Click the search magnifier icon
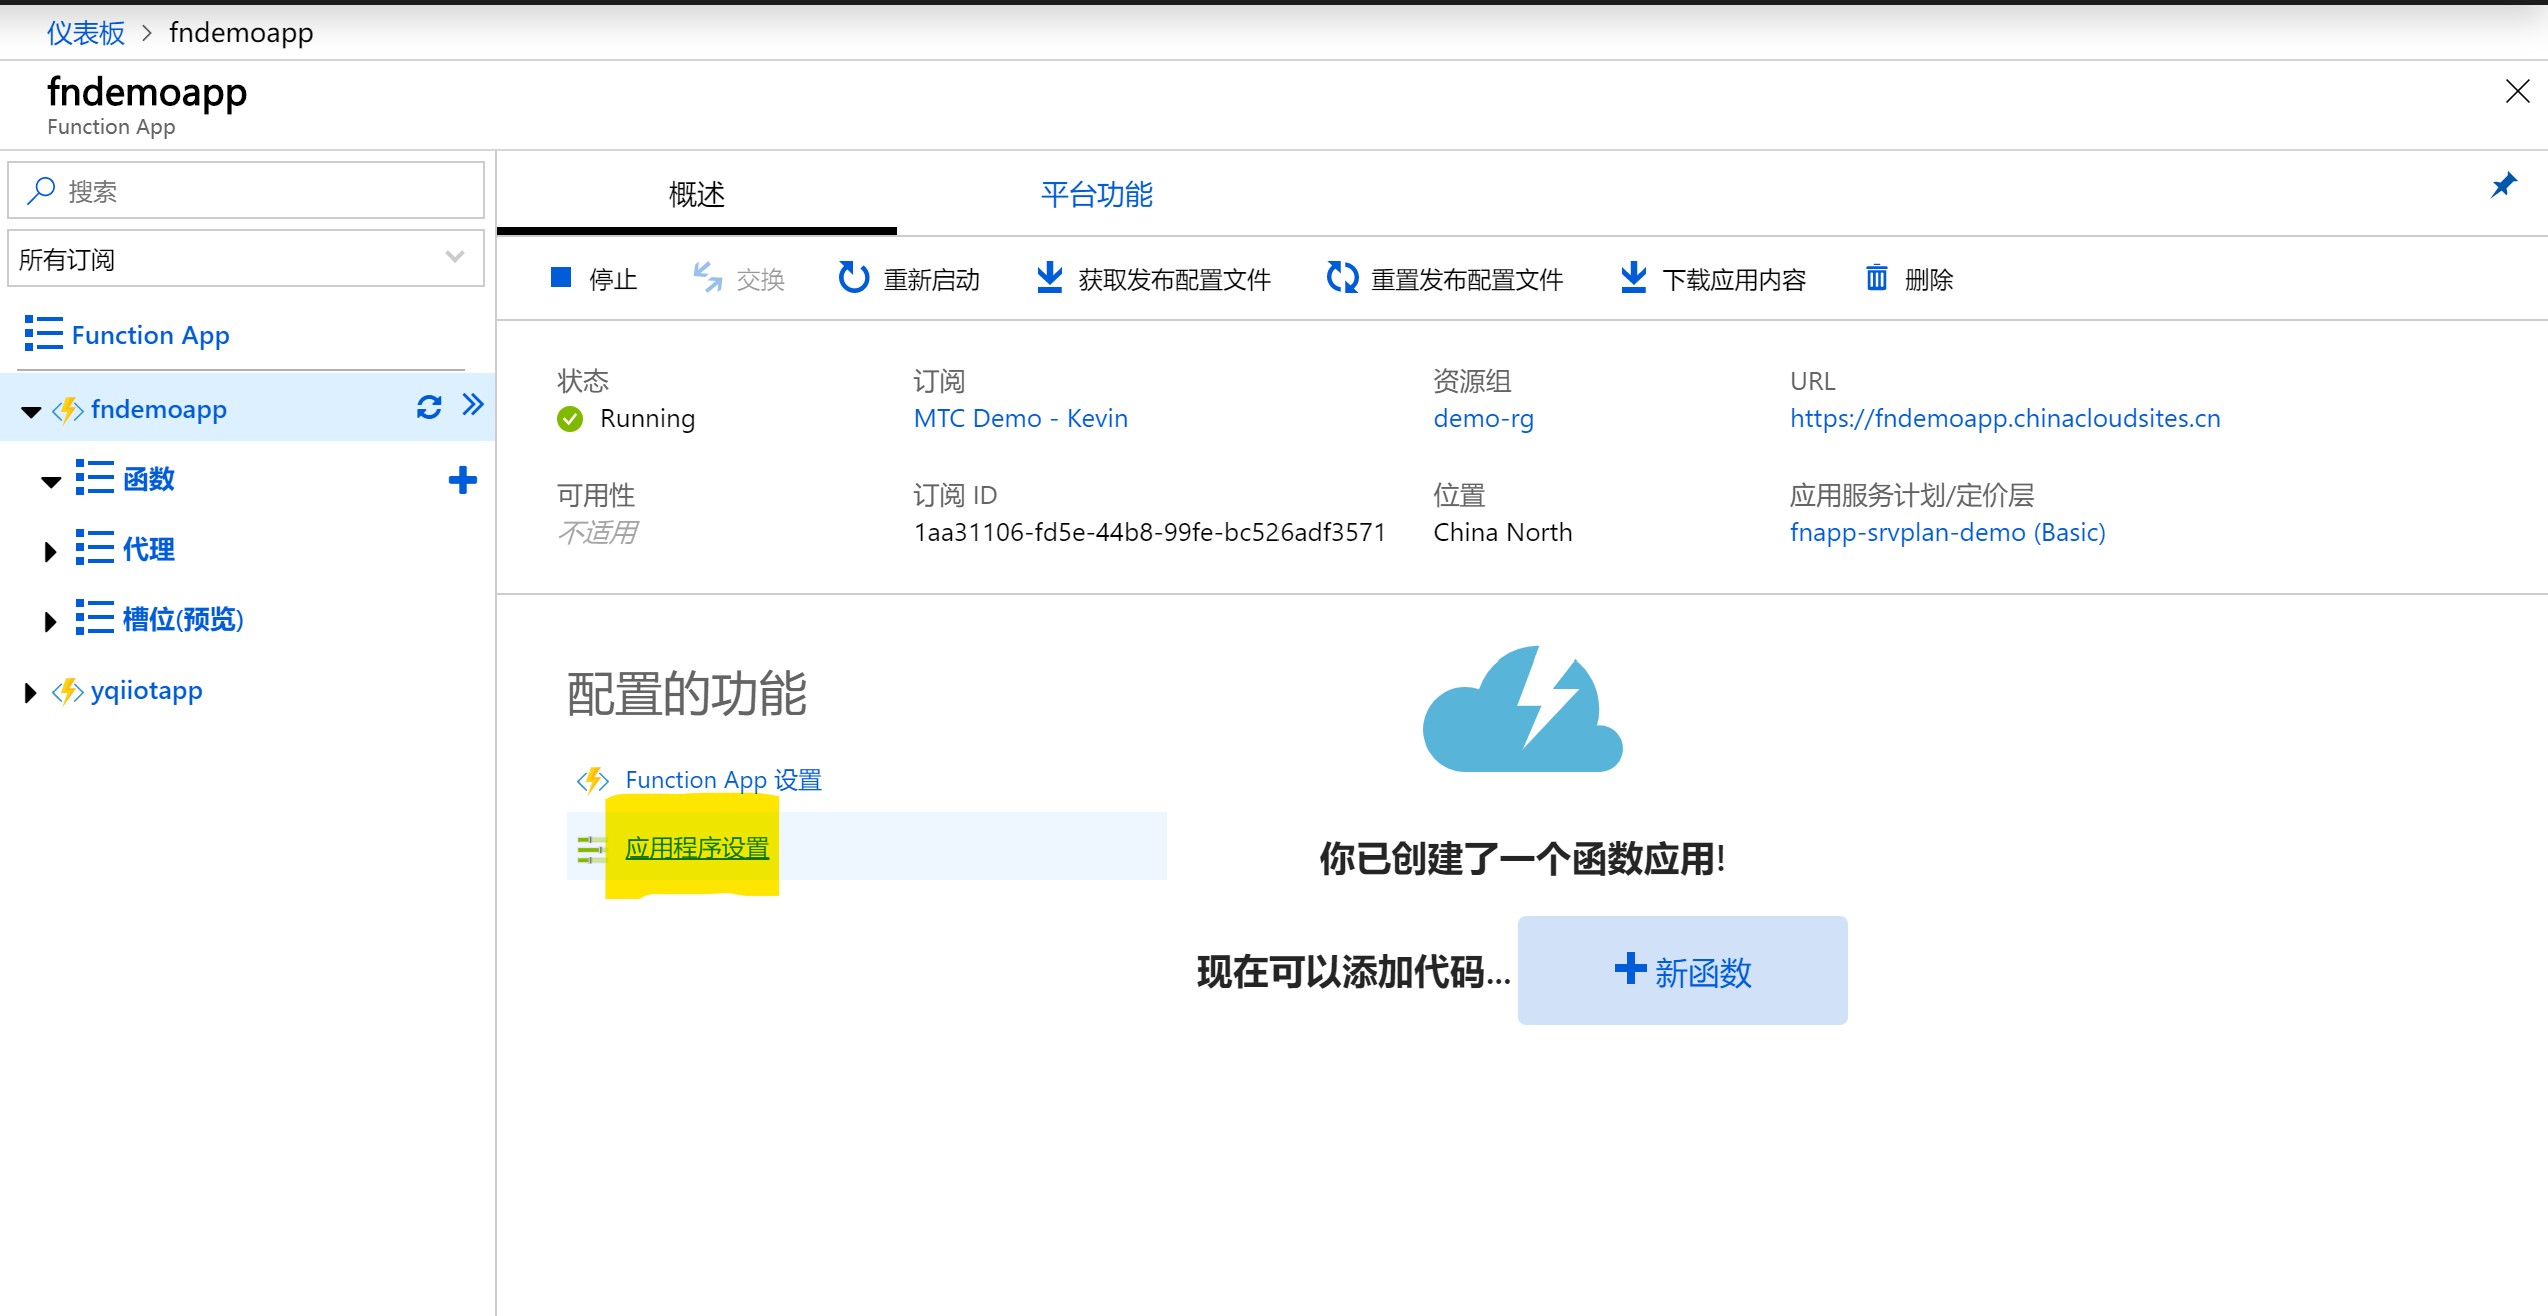The height and width of the screenshot is (1316, 2548). (x=41, y=190)
